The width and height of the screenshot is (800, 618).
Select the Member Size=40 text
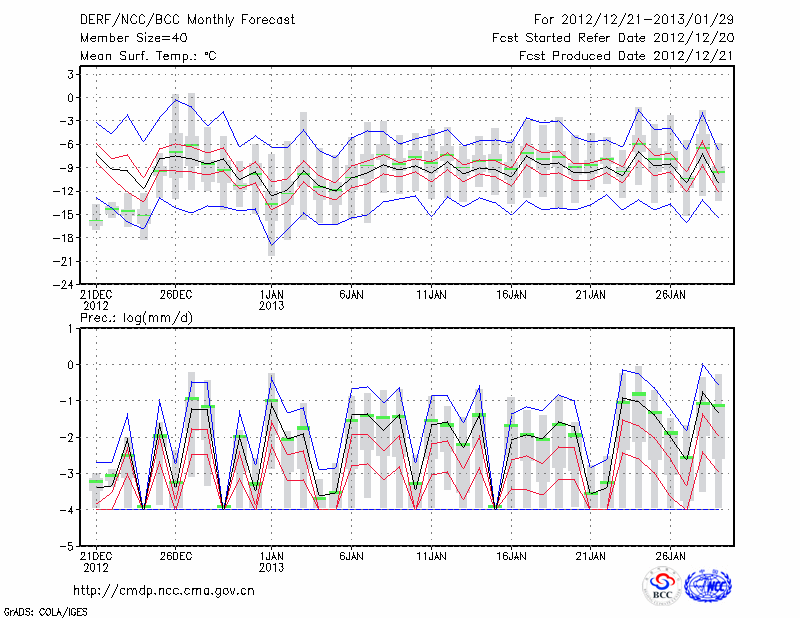[x=133, y=38]
